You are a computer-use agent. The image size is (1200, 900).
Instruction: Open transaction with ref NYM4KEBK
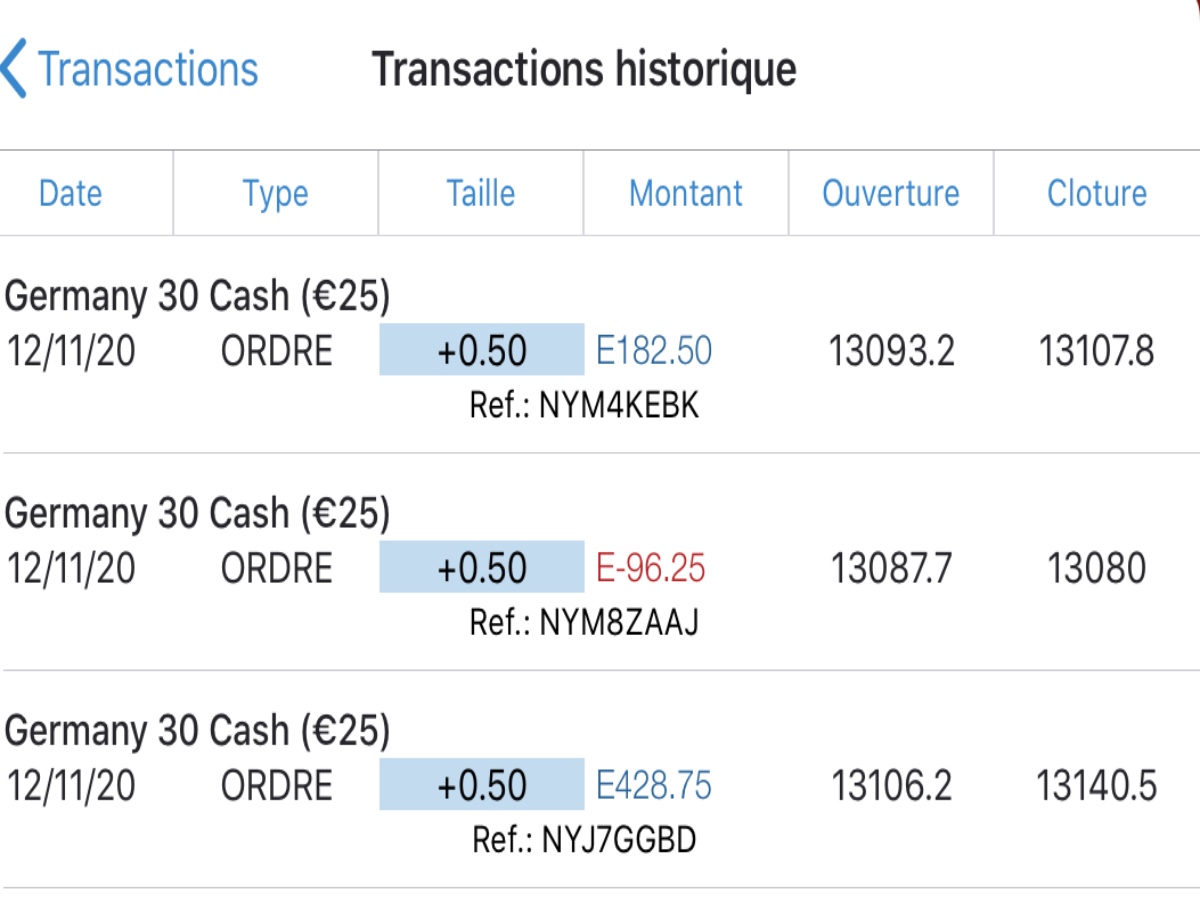point(584,406)
